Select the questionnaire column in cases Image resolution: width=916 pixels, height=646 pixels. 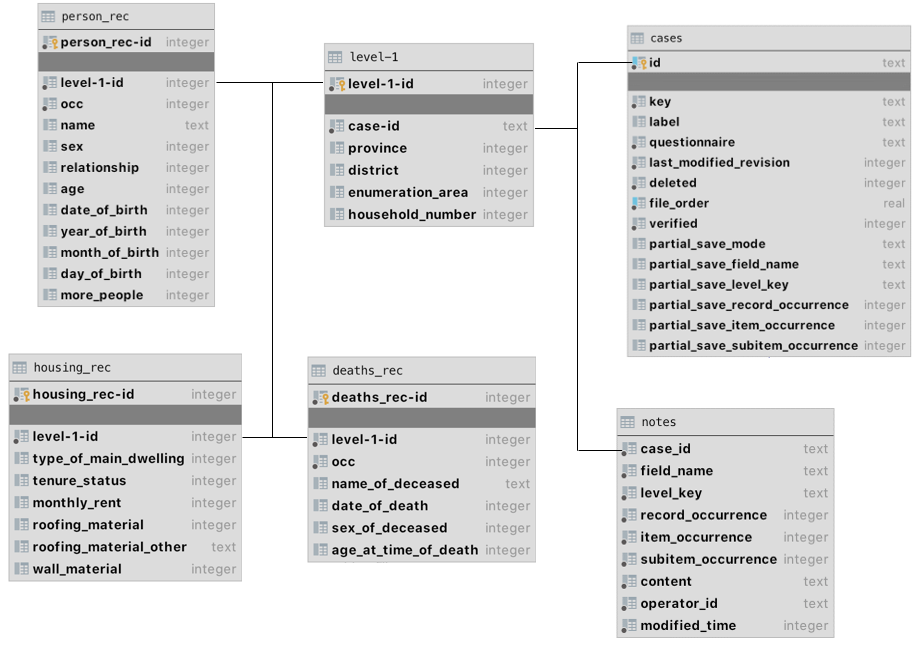point(691,142)
